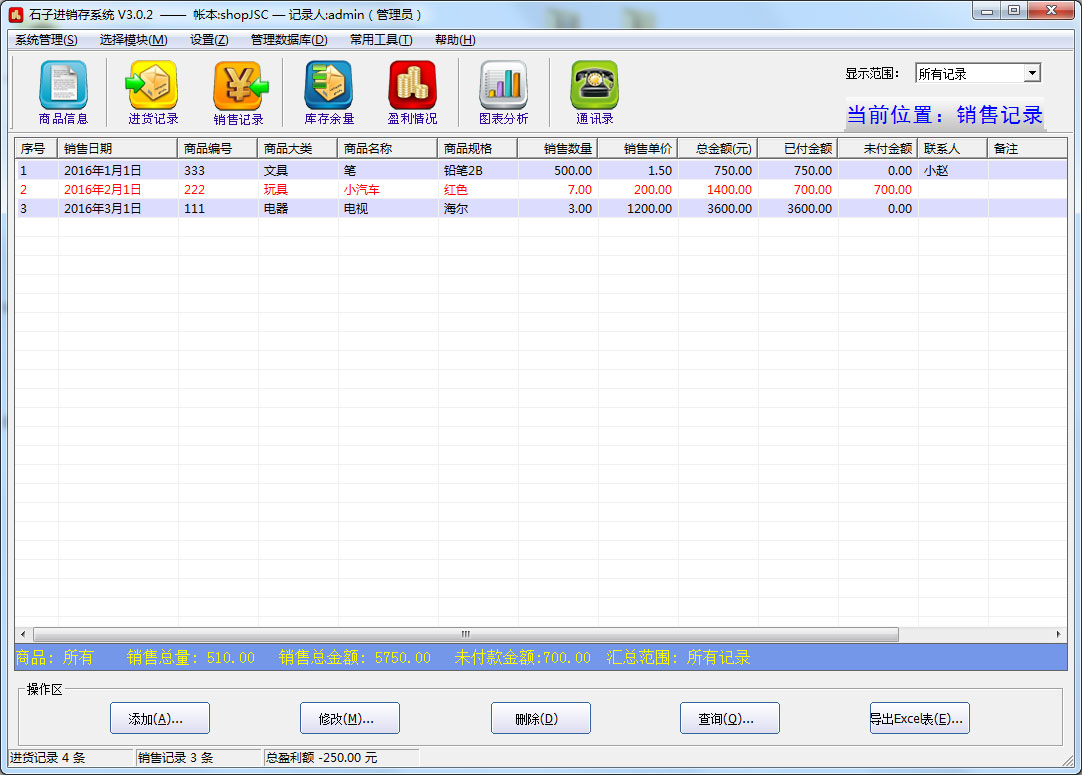The height and width of the screenshot is (775, 1082).
Task: Open the 常用工具(T) menu
Action: 381,40
